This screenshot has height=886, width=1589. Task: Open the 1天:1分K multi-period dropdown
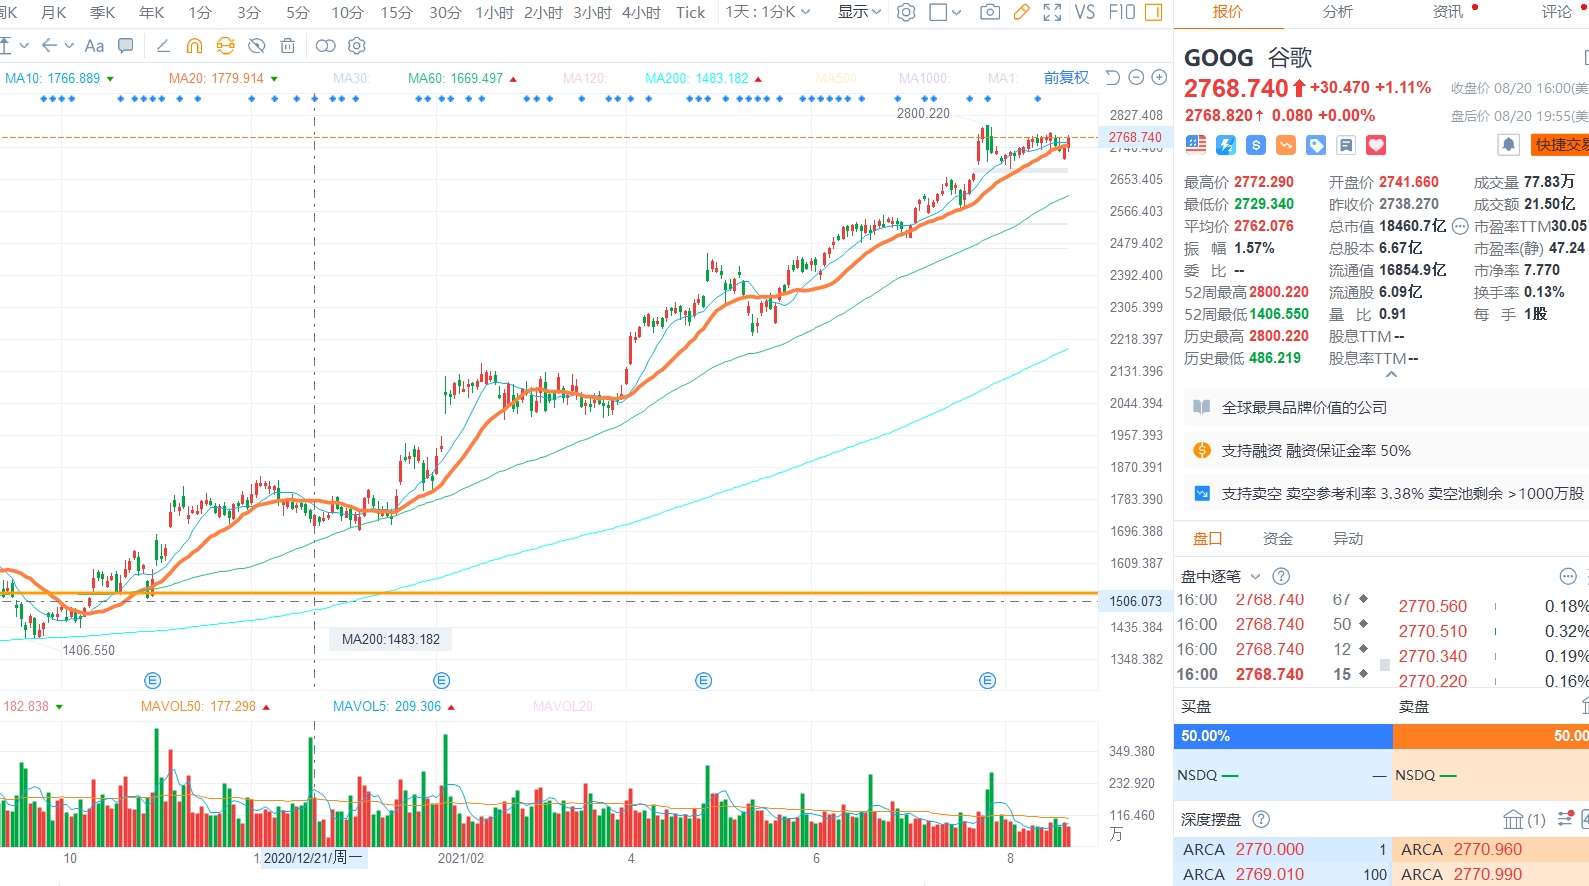click(768, 13)
